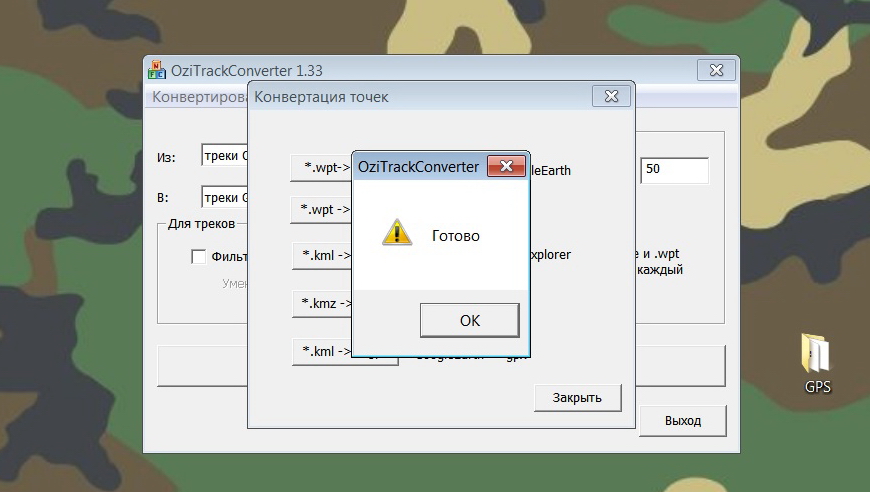Viewport: 870px width, 492px height.
Task: Close the OziTrackConverter message box
Action: [x=506, y=166]
